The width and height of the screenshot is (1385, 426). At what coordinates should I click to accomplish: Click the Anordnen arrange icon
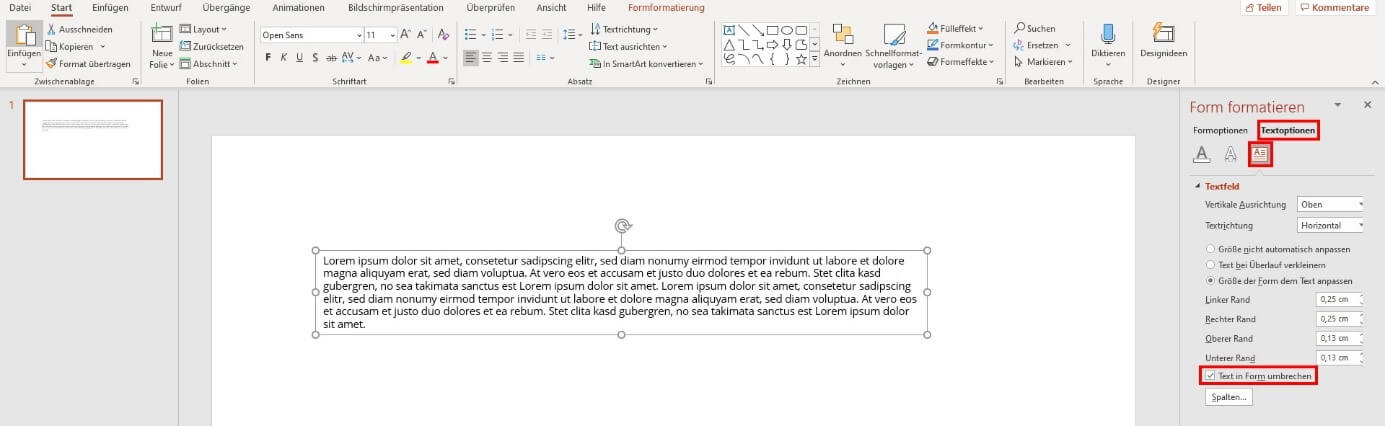point(842,38)
